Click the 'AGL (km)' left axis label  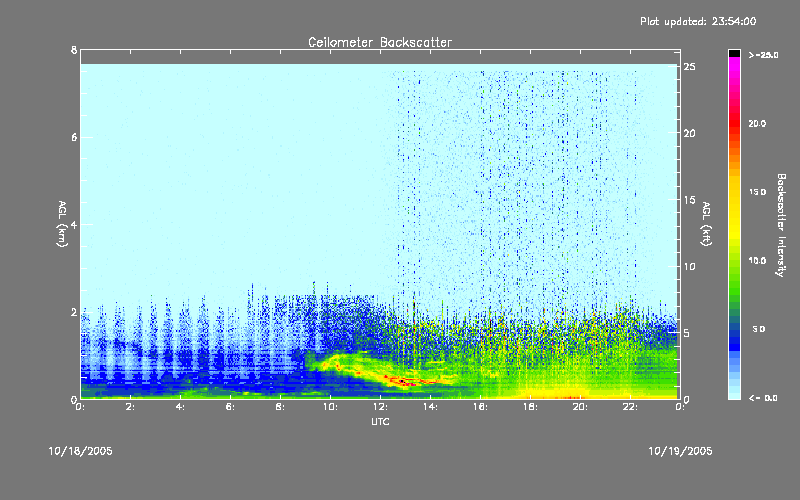click(62, 224)
